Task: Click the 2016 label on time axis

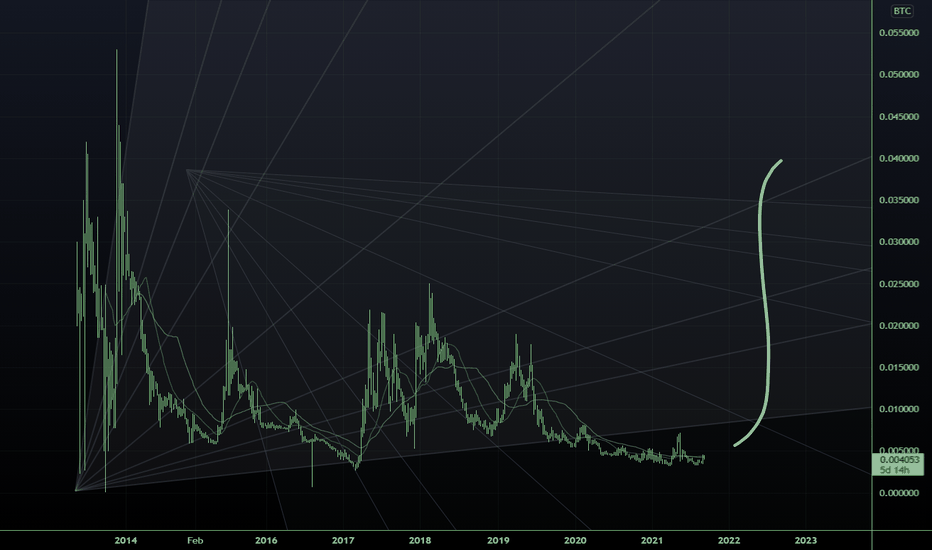Action: coord(266,540)
